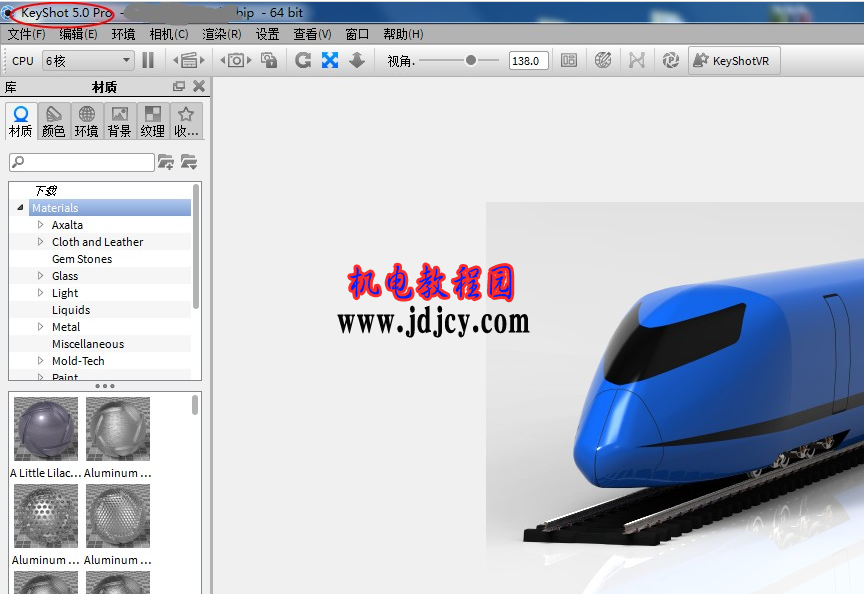Select the Liquids category
The image size is (864, 599).
pyautogui.click(x=71, y=310)
